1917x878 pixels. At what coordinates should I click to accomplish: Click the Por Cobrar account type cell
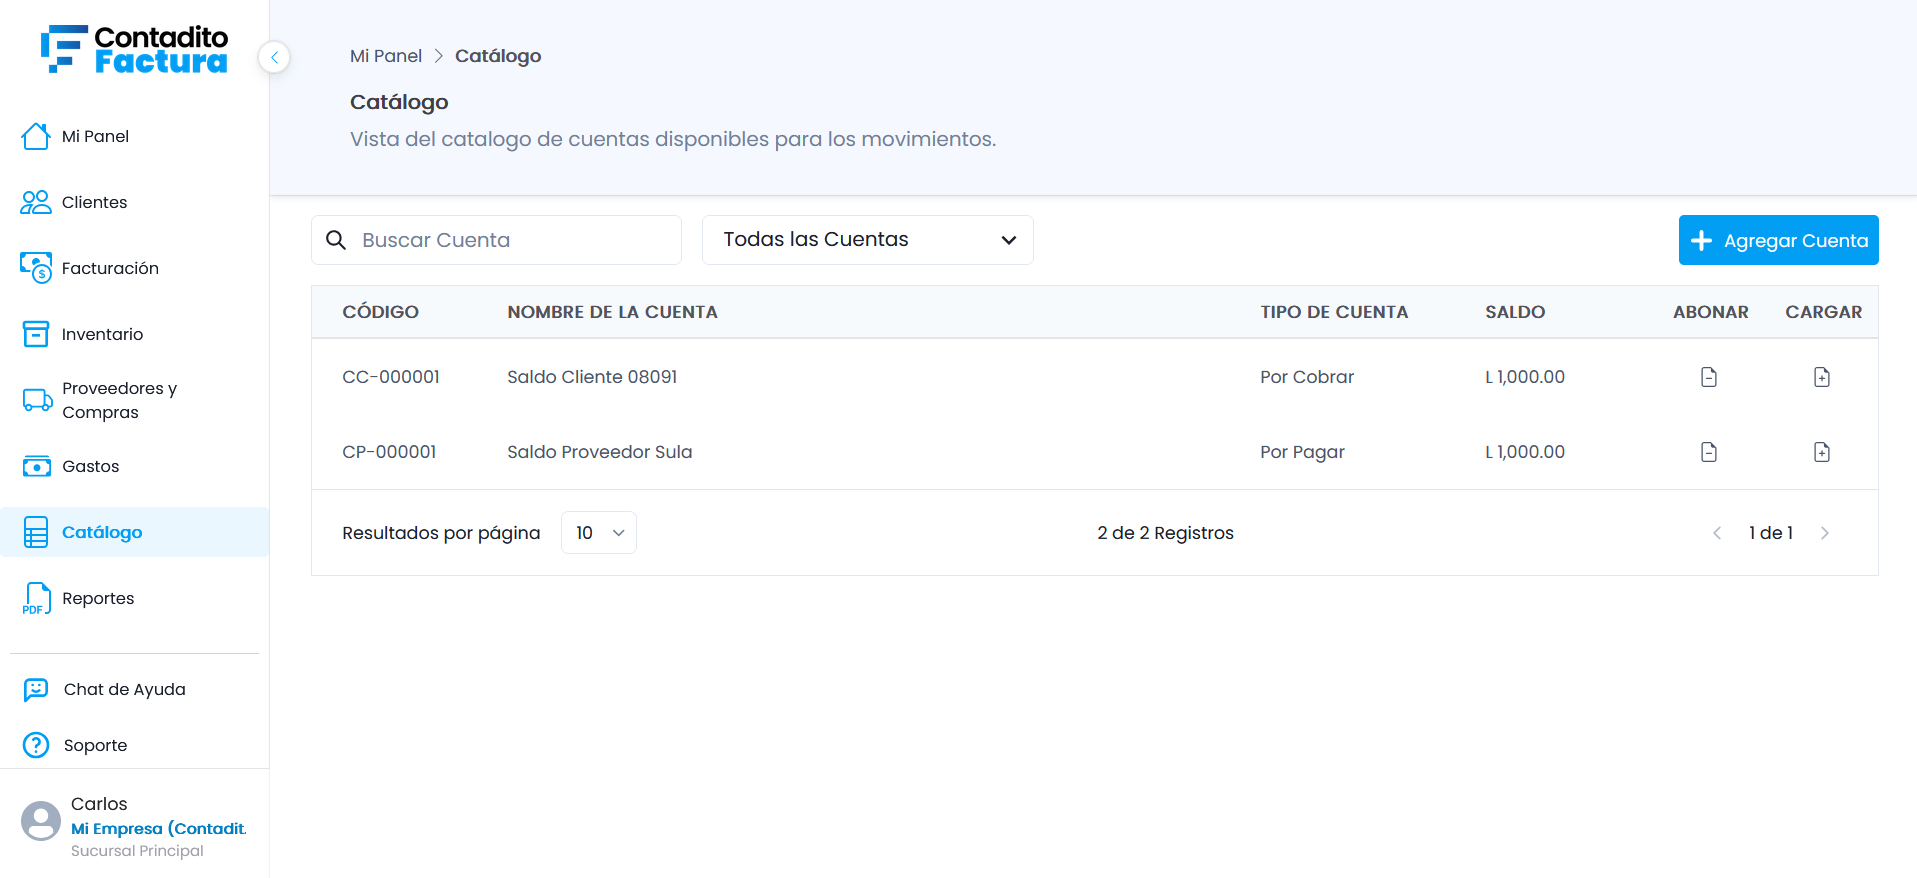1307,377
